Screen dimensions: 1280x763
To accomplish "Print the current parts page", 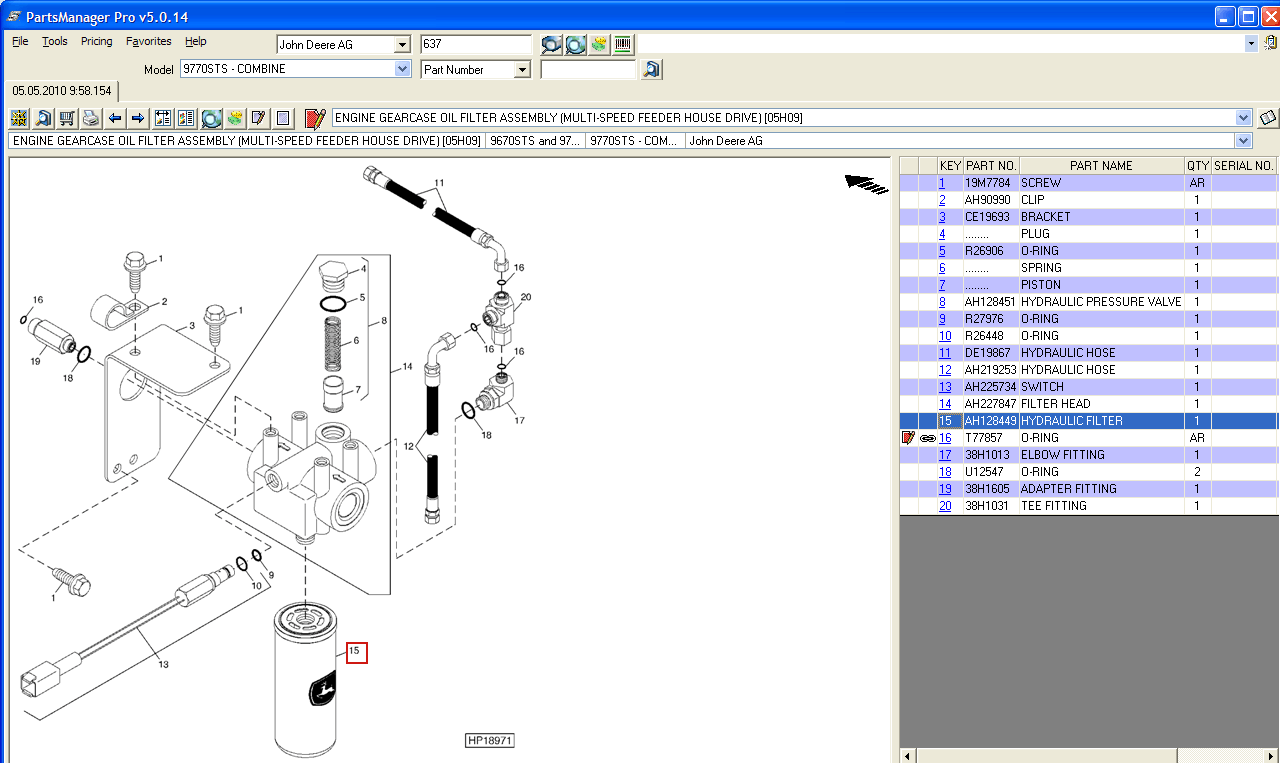I will (x=91, y=118).
